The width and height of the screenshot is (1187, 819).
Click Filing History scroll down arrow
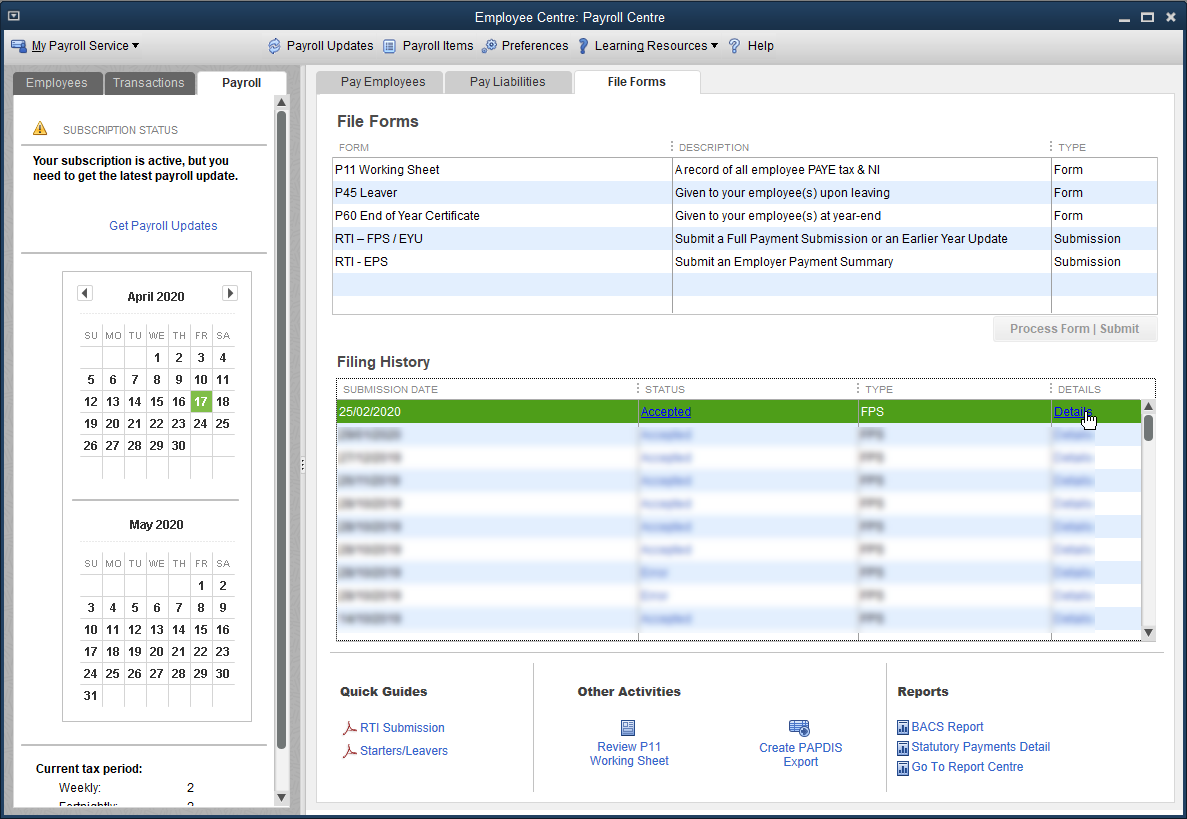click(1148, 633)
